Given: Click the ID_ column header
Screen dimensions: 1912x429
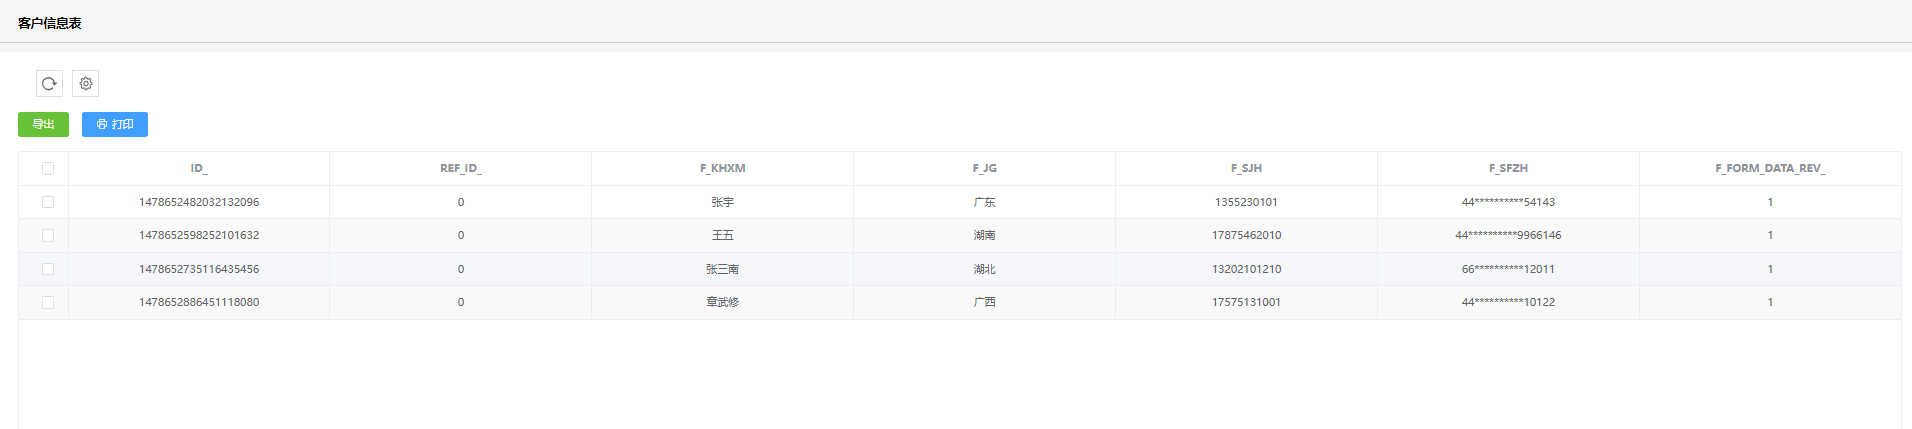Looking at the screenshot, I should (199, 168).
